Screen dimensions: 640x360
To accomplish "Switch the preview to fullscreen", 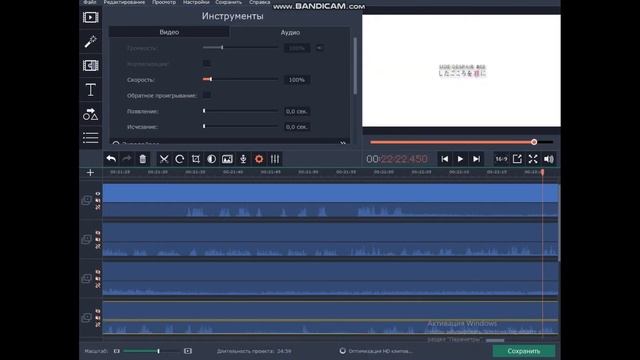I will coord(533,159).
